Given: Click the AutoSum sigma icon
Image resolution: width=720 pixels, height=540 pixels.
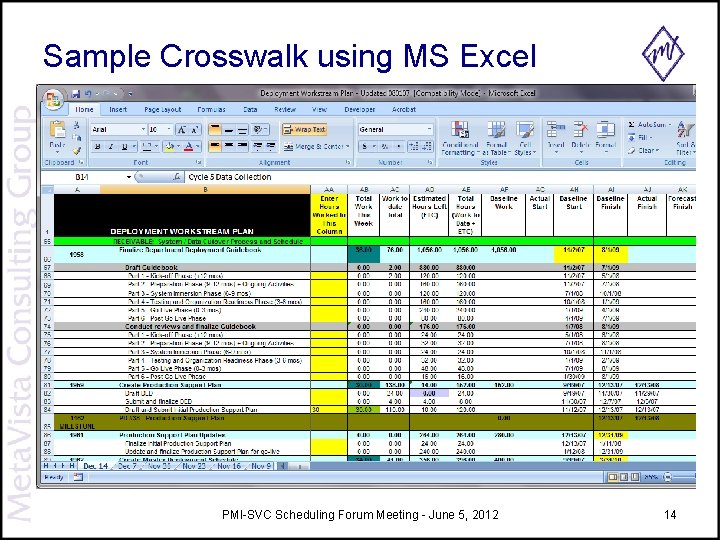Looking at the screenshot, I should [632, 124].
